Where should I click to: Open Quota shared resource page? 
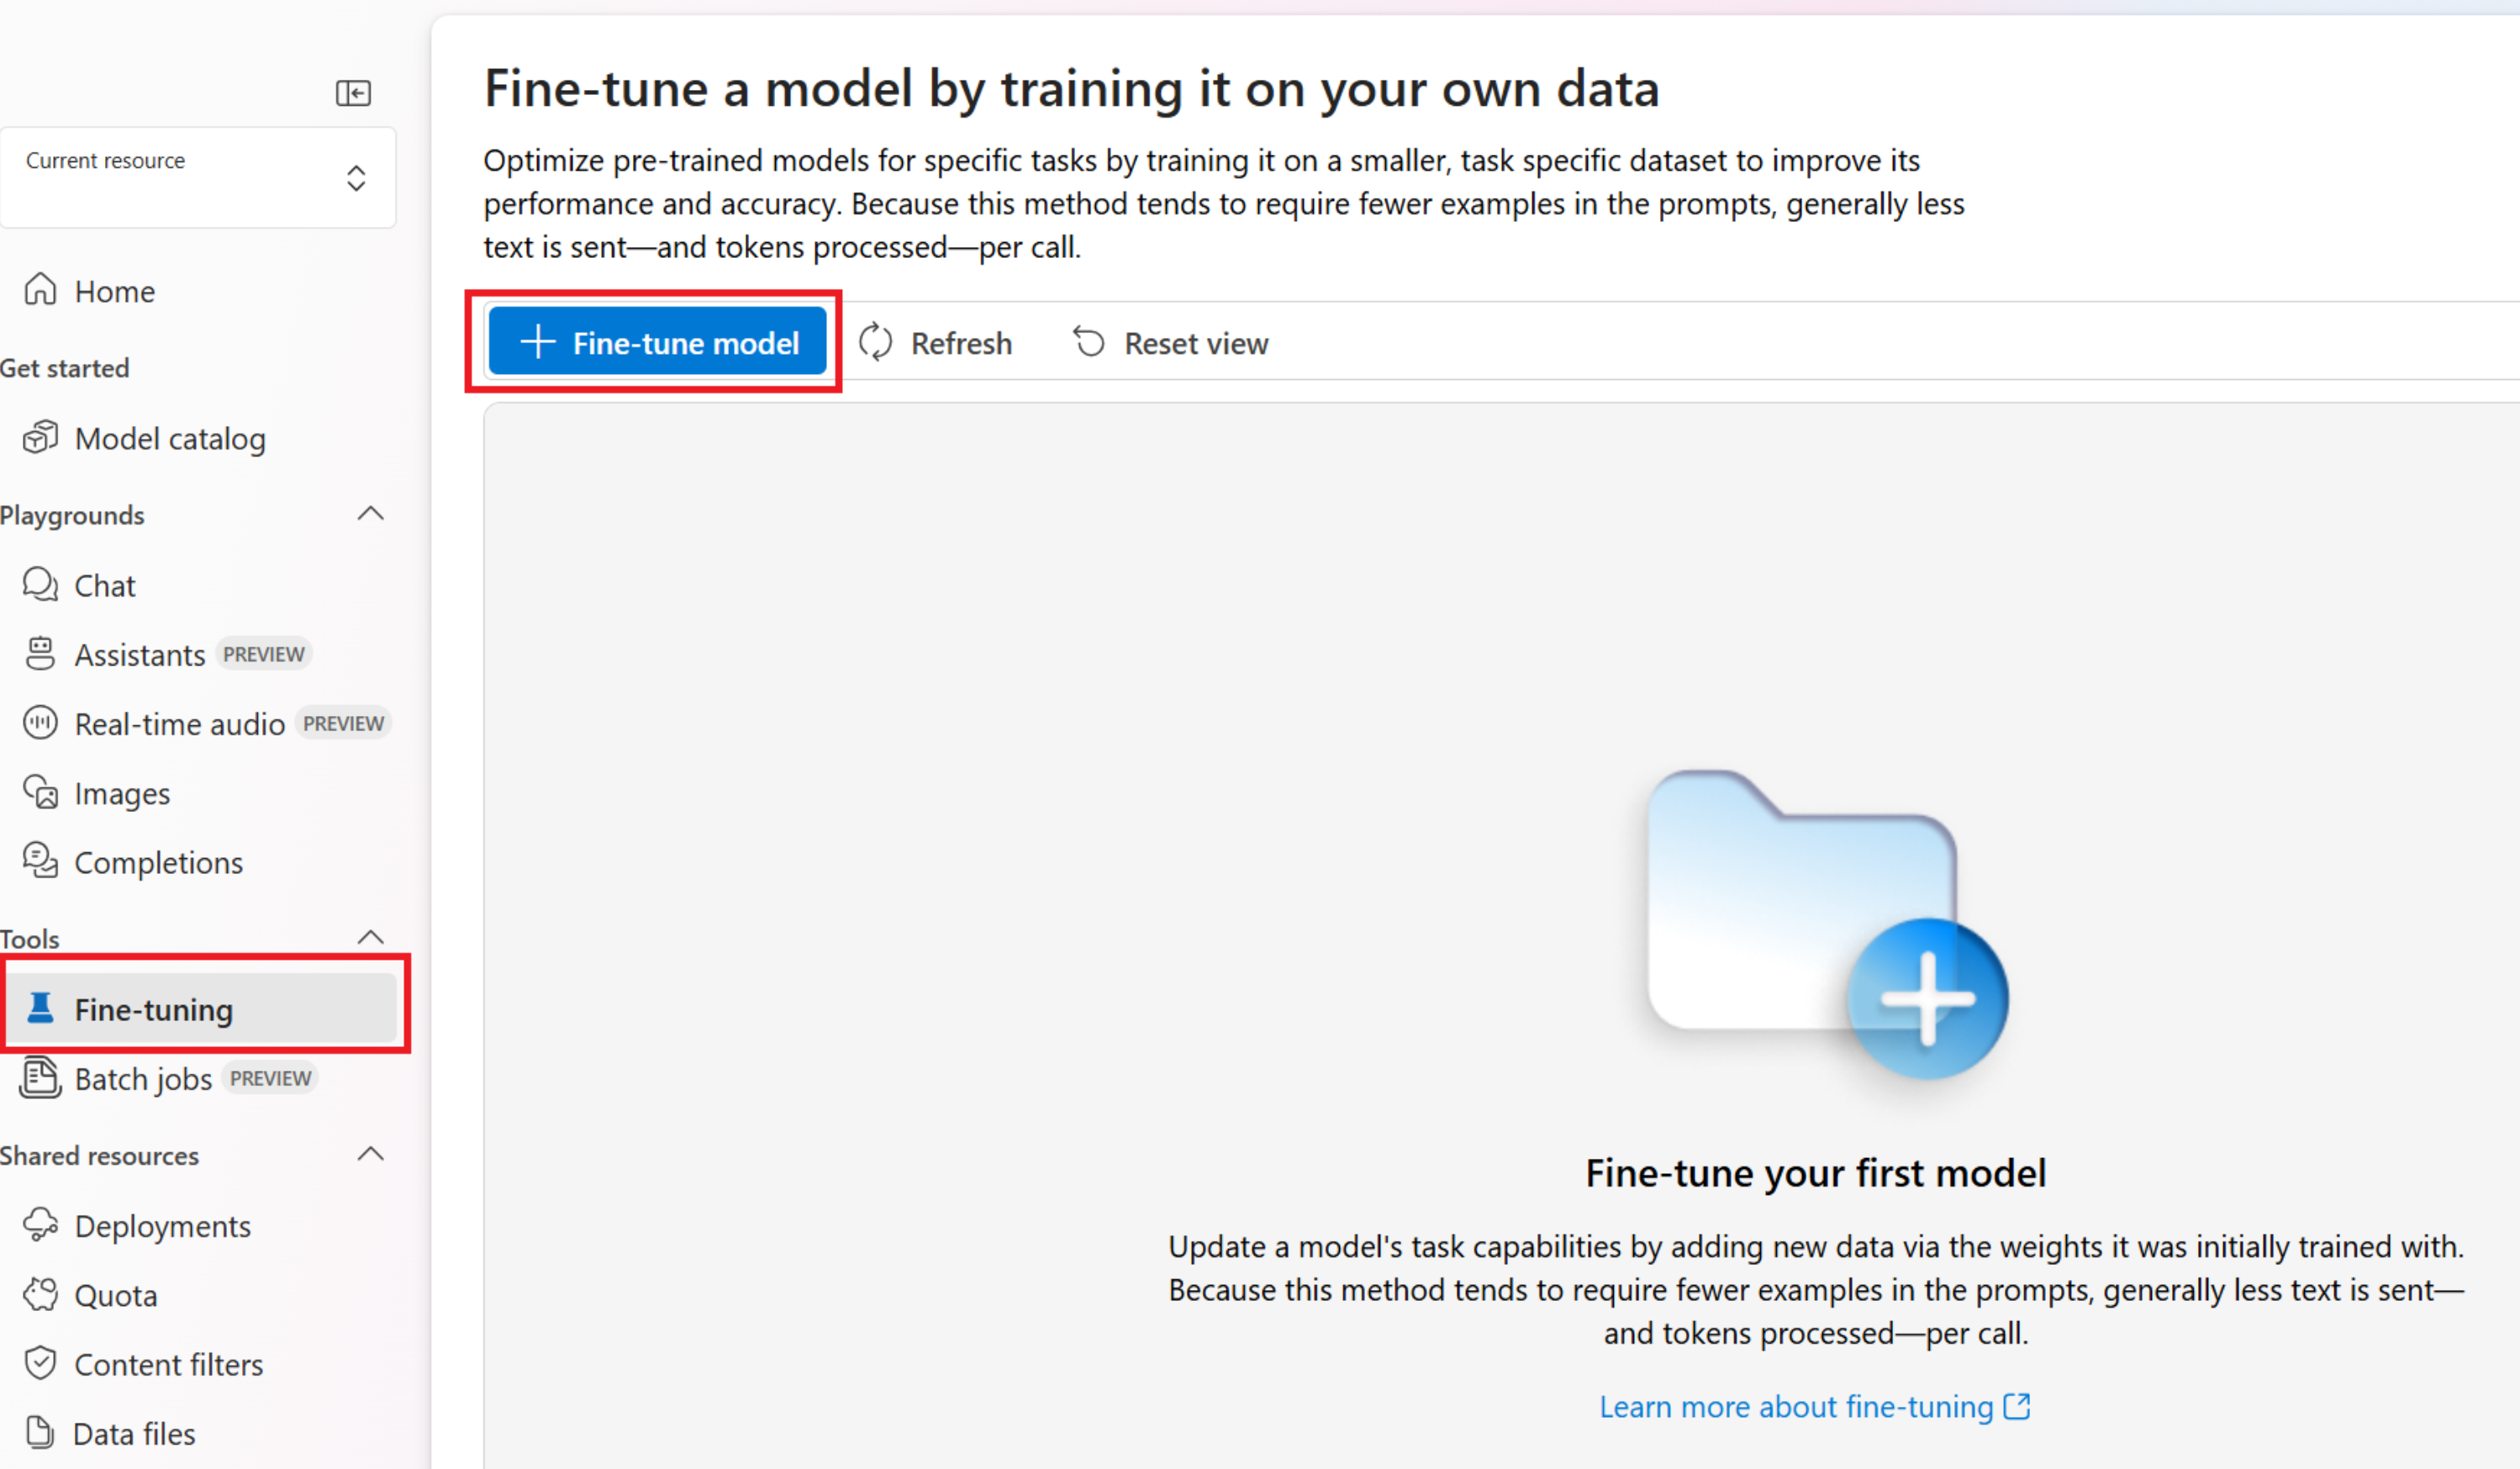[x=115, y=1294]
